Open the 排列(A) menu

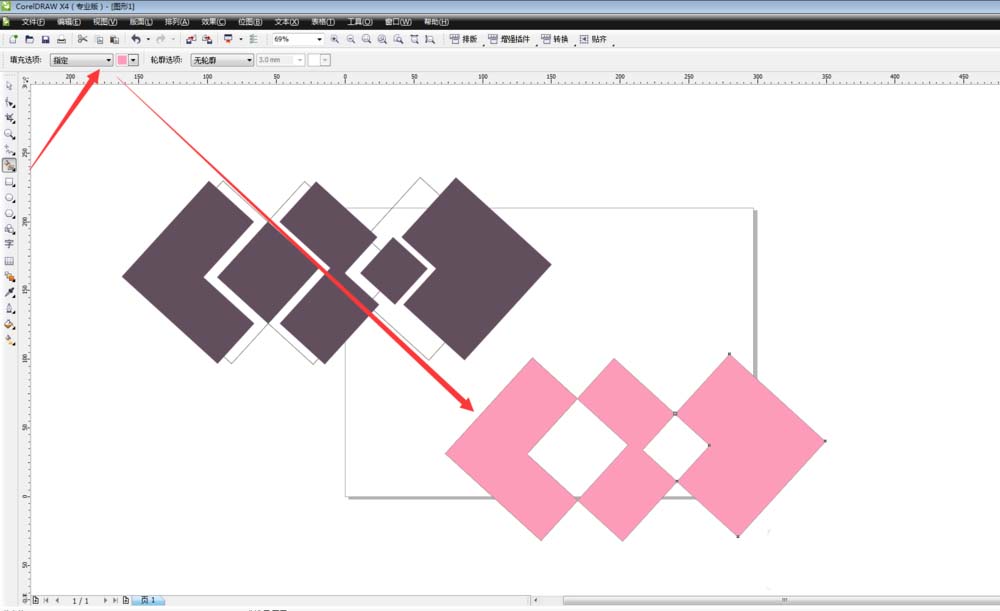177,22
